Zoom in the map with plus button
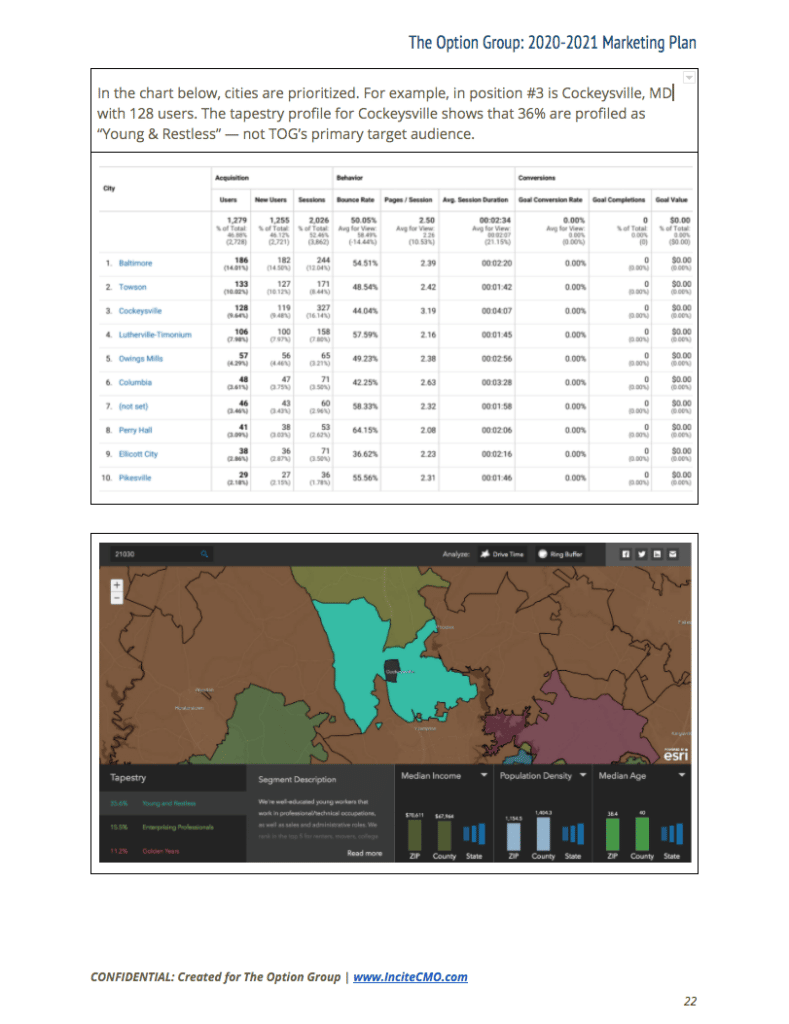This screenshot has width=789, height=1024. coord(117,585)
